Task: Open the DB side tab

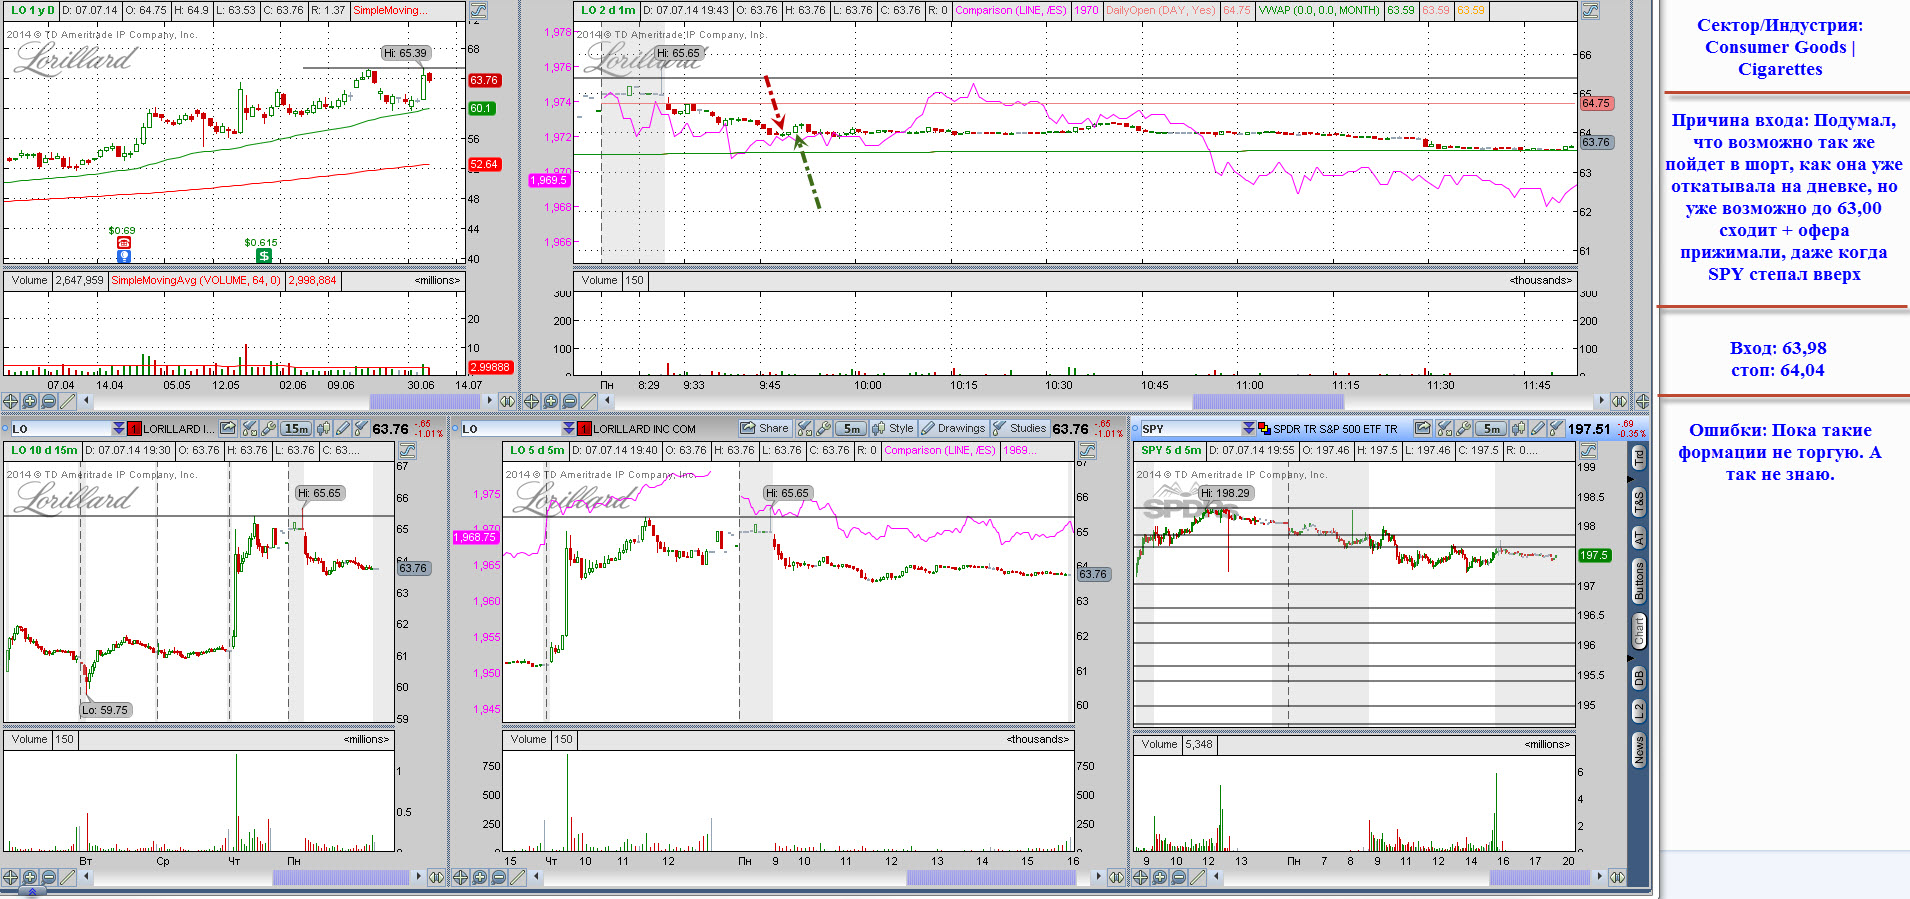Action: 1639,678
